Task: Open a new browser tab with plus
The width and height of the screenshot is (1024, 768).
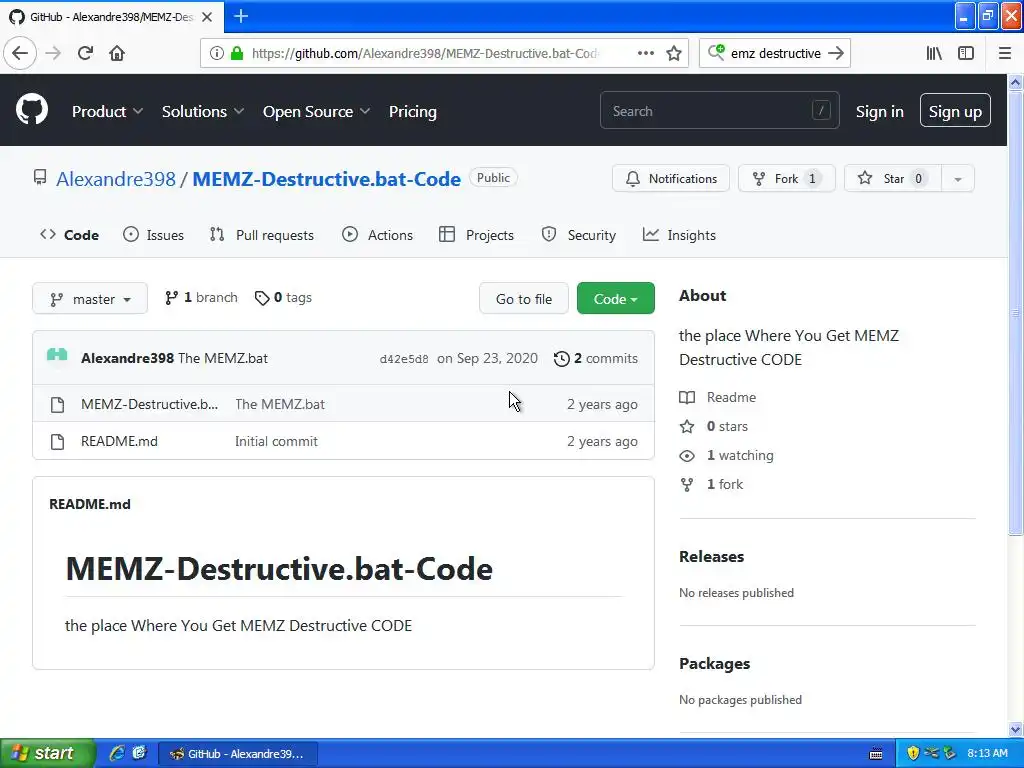Action: (x=241, y=16)
